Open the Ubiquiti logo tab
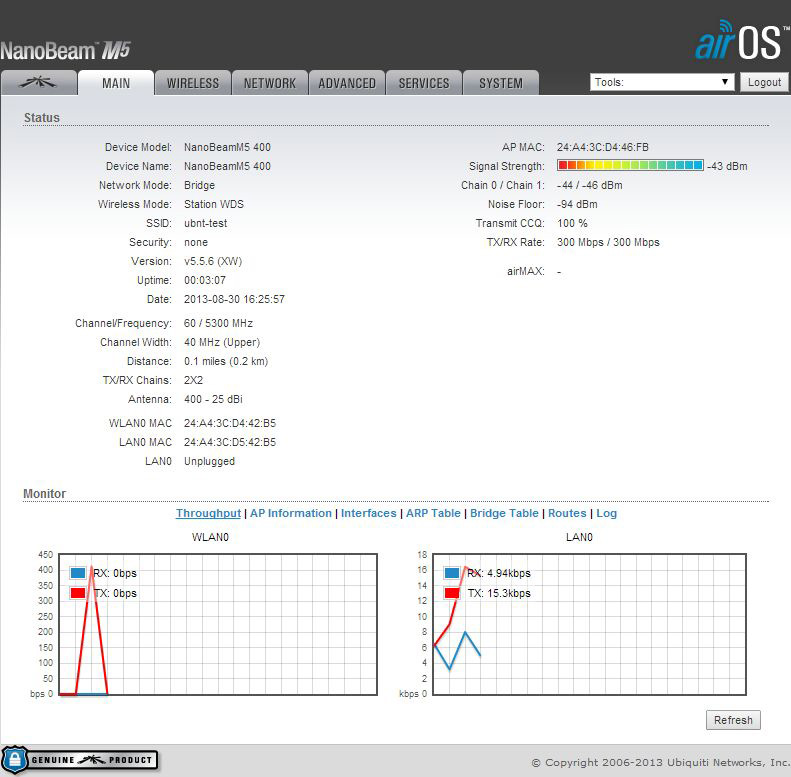 [x=38, y=83]
